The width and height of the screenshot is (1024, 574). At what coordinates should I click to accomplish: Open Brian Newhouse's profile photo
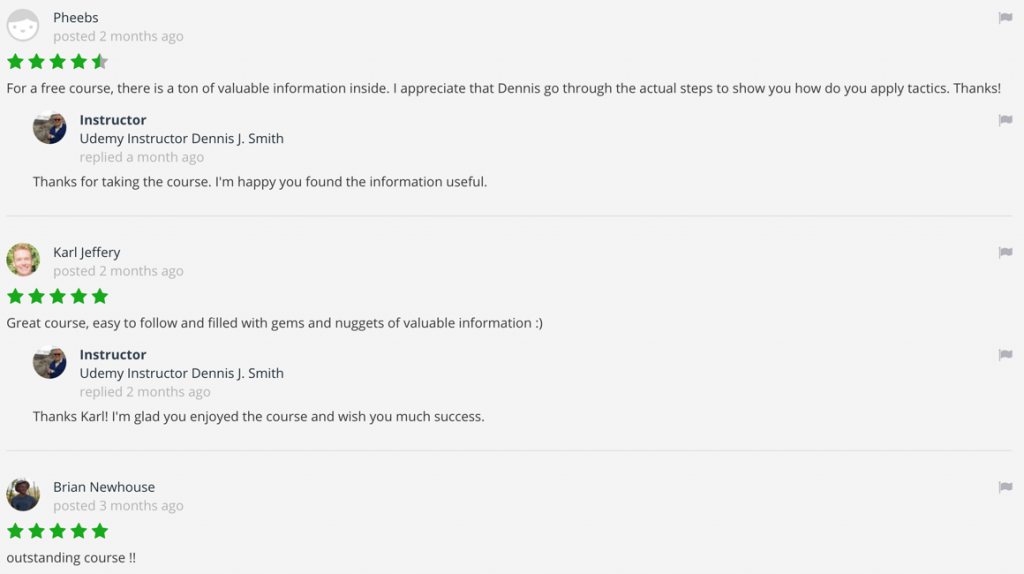[x=23, y=494]
